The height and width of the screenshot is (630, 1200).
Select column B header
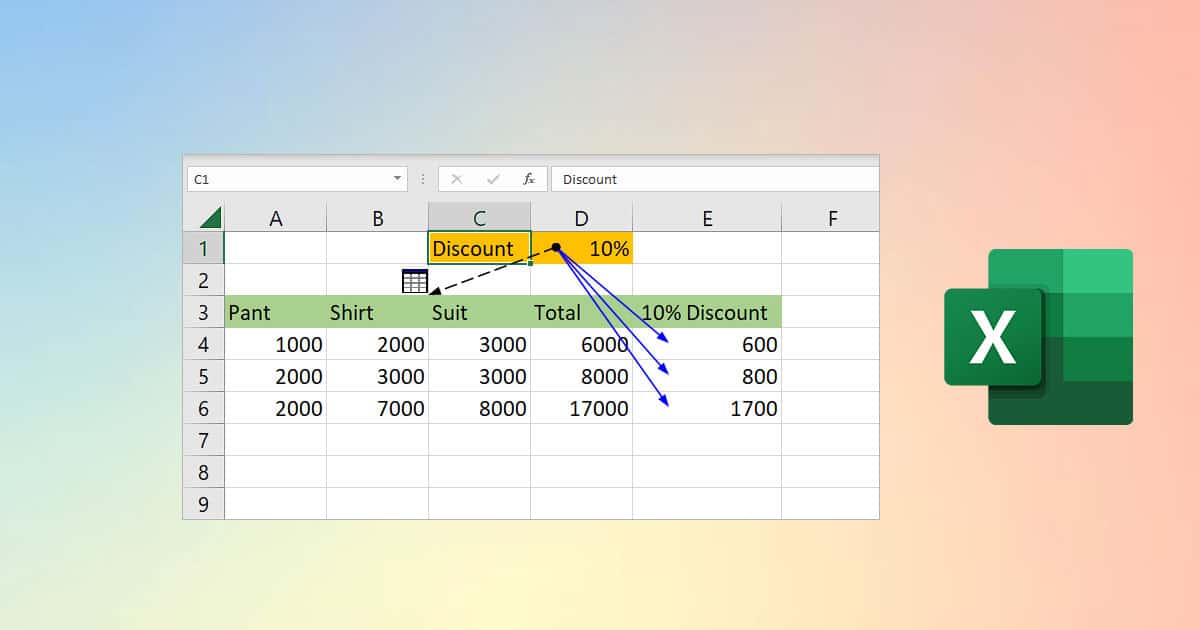(378, 218)
